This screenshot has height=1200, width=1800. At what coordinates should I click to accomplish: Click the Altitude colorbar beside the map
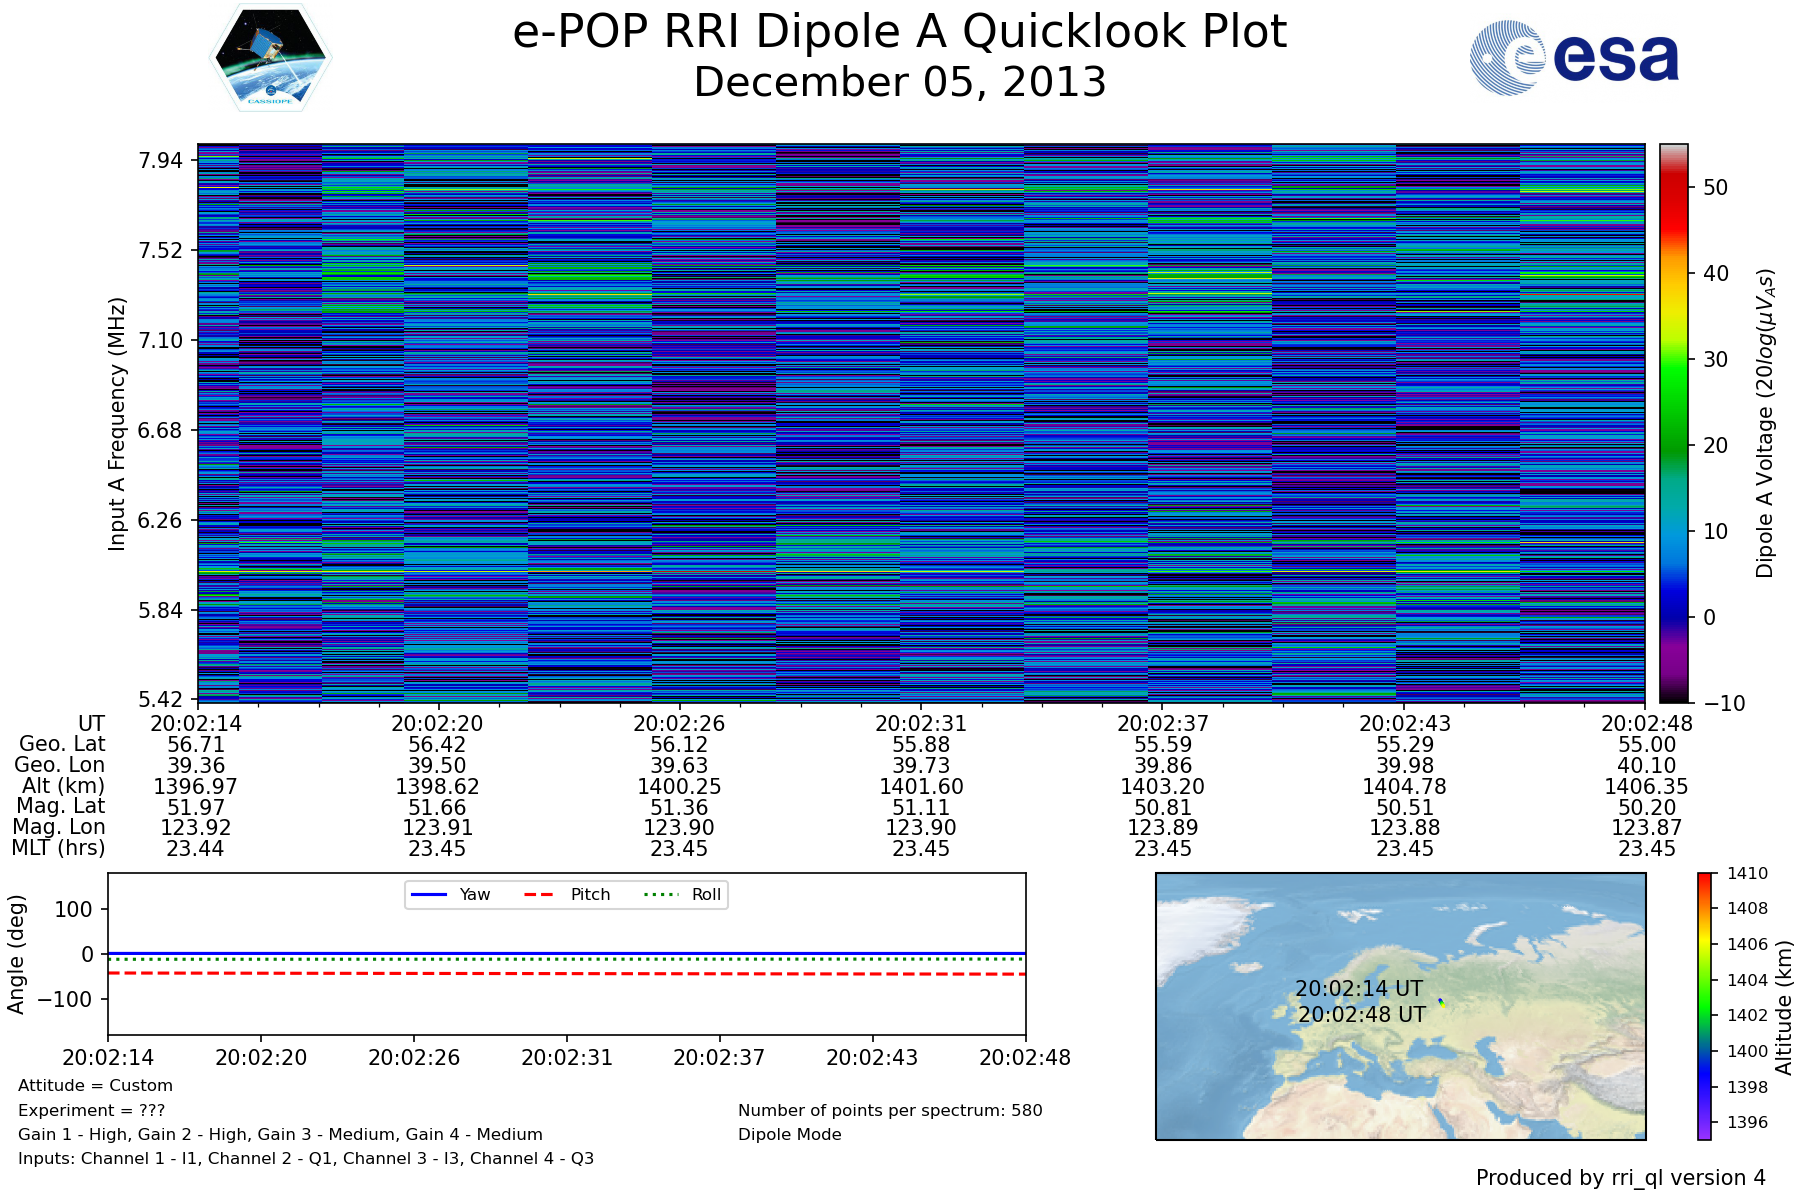coord(1704,1006)
